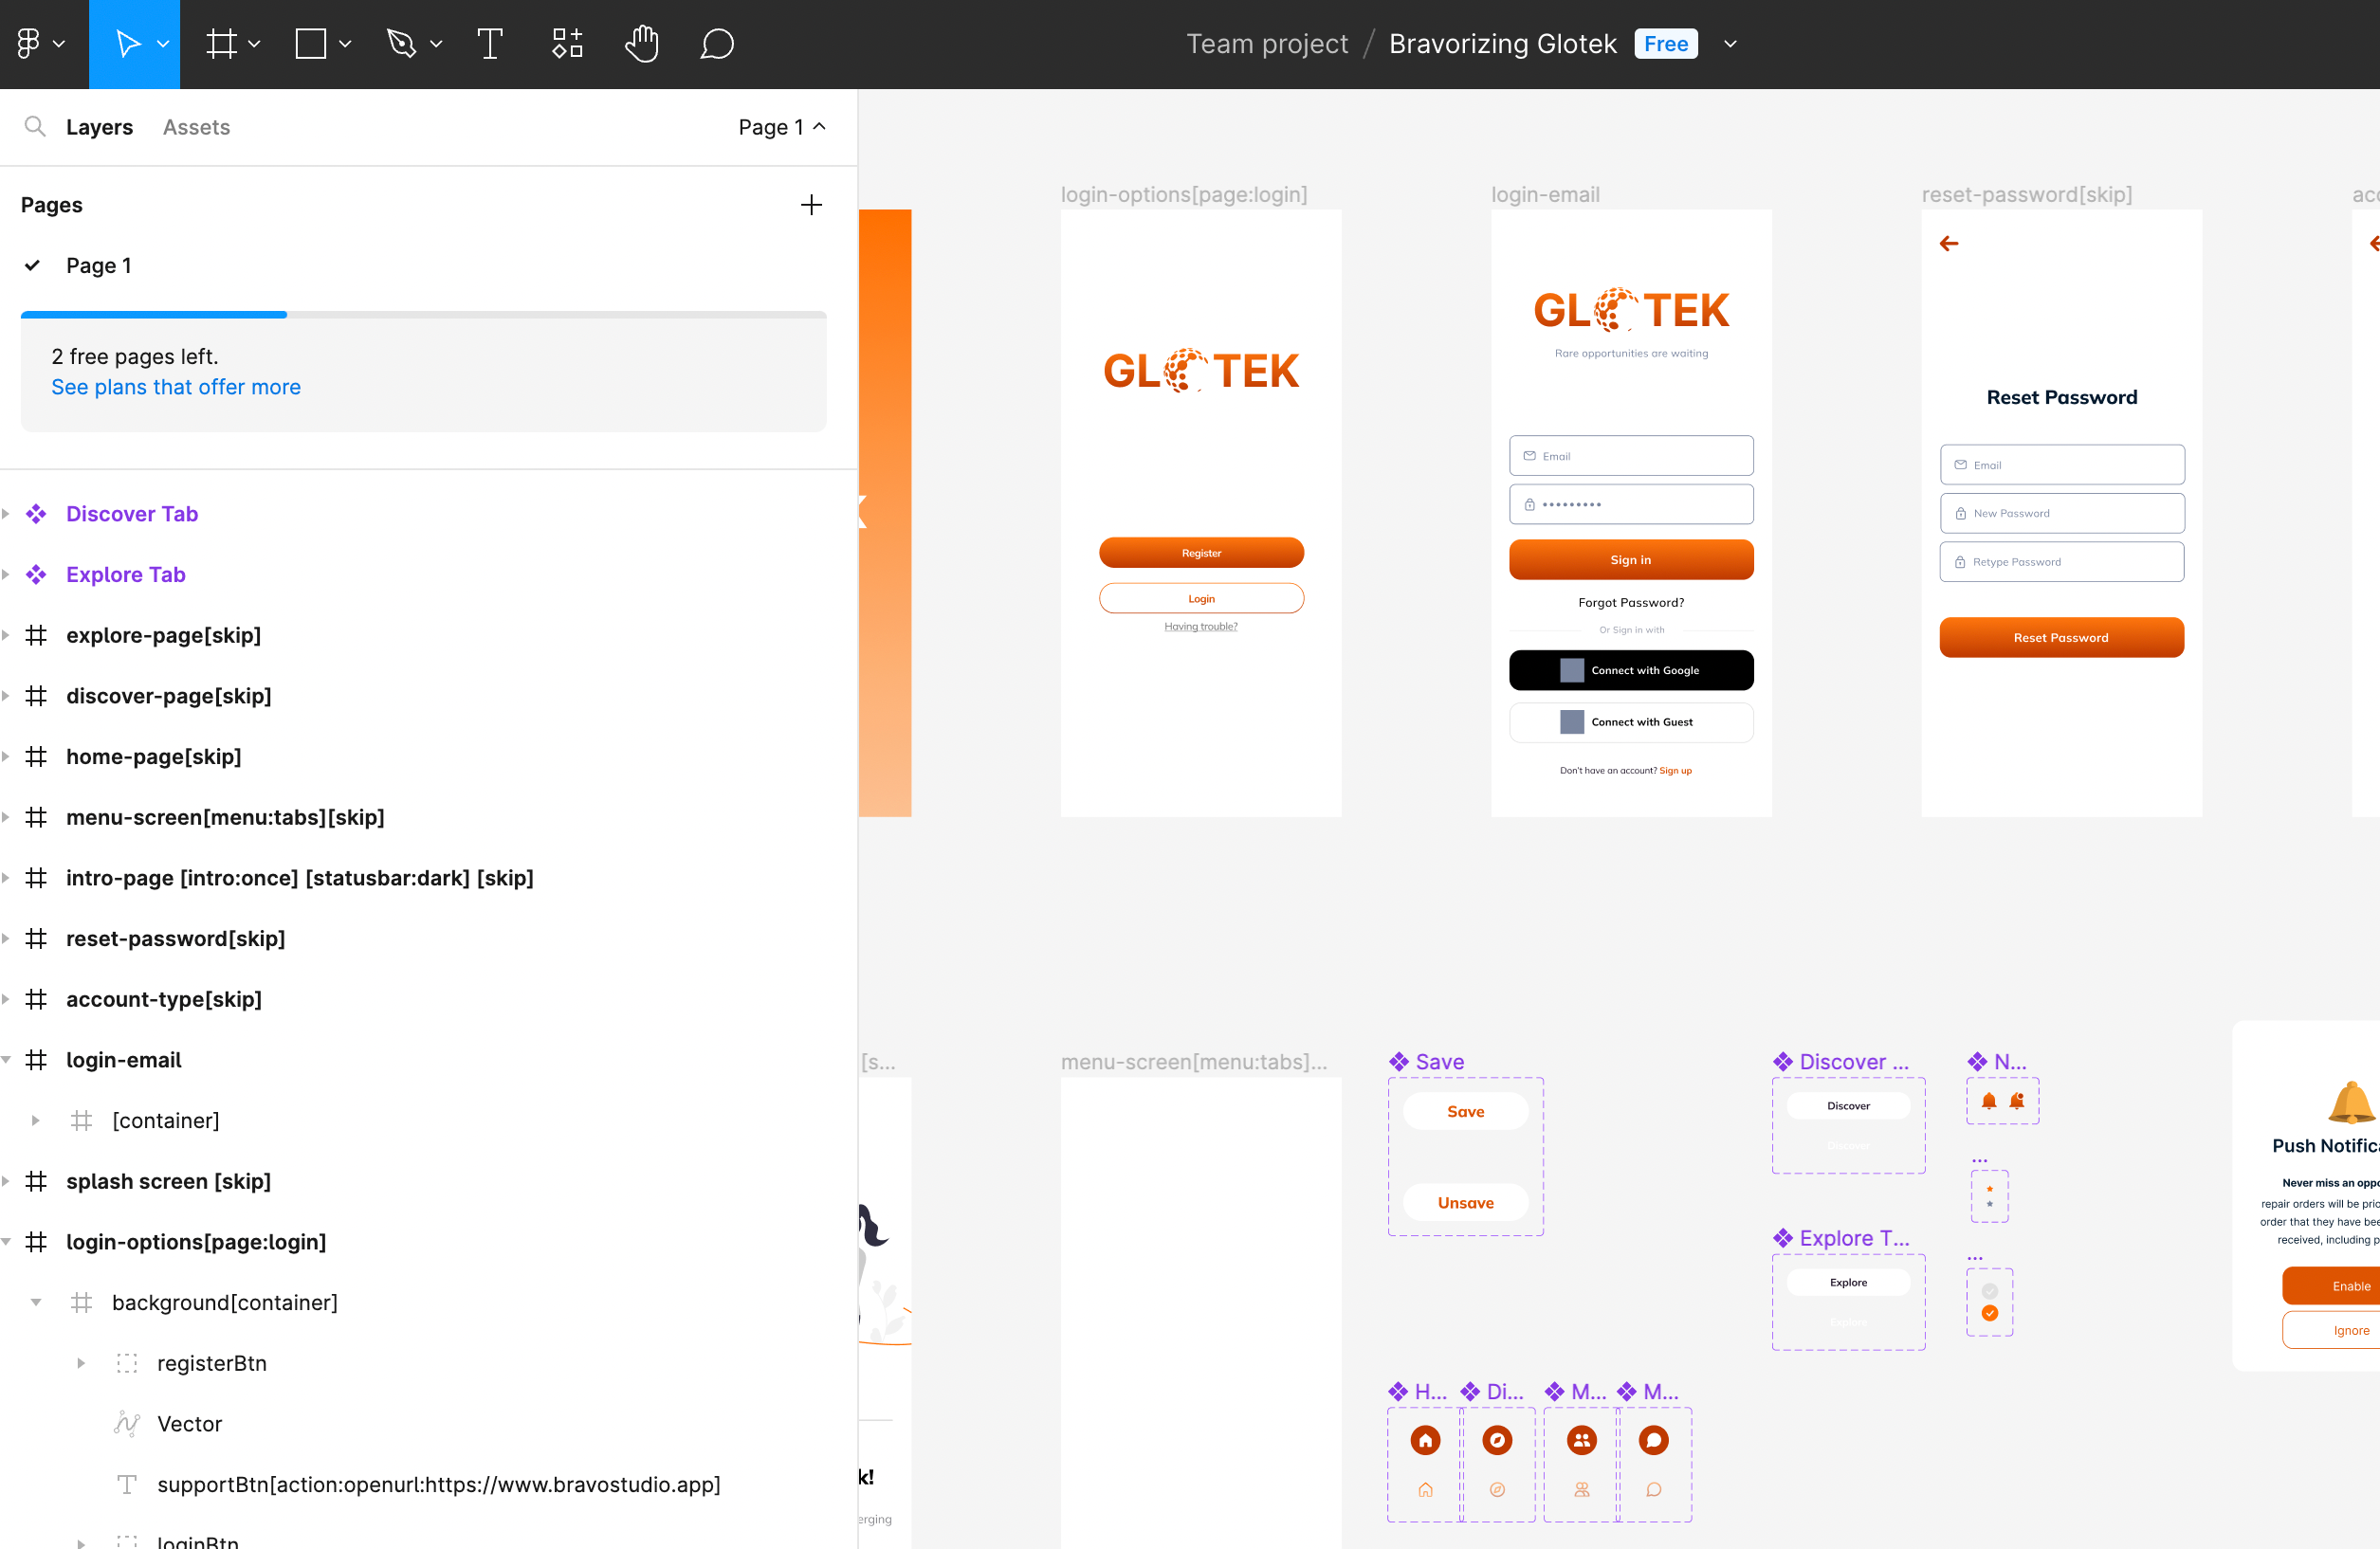Viewport: 2380px width, 1549px height.
Task: Expand the [container] layer
Action: pos(36,1120)
